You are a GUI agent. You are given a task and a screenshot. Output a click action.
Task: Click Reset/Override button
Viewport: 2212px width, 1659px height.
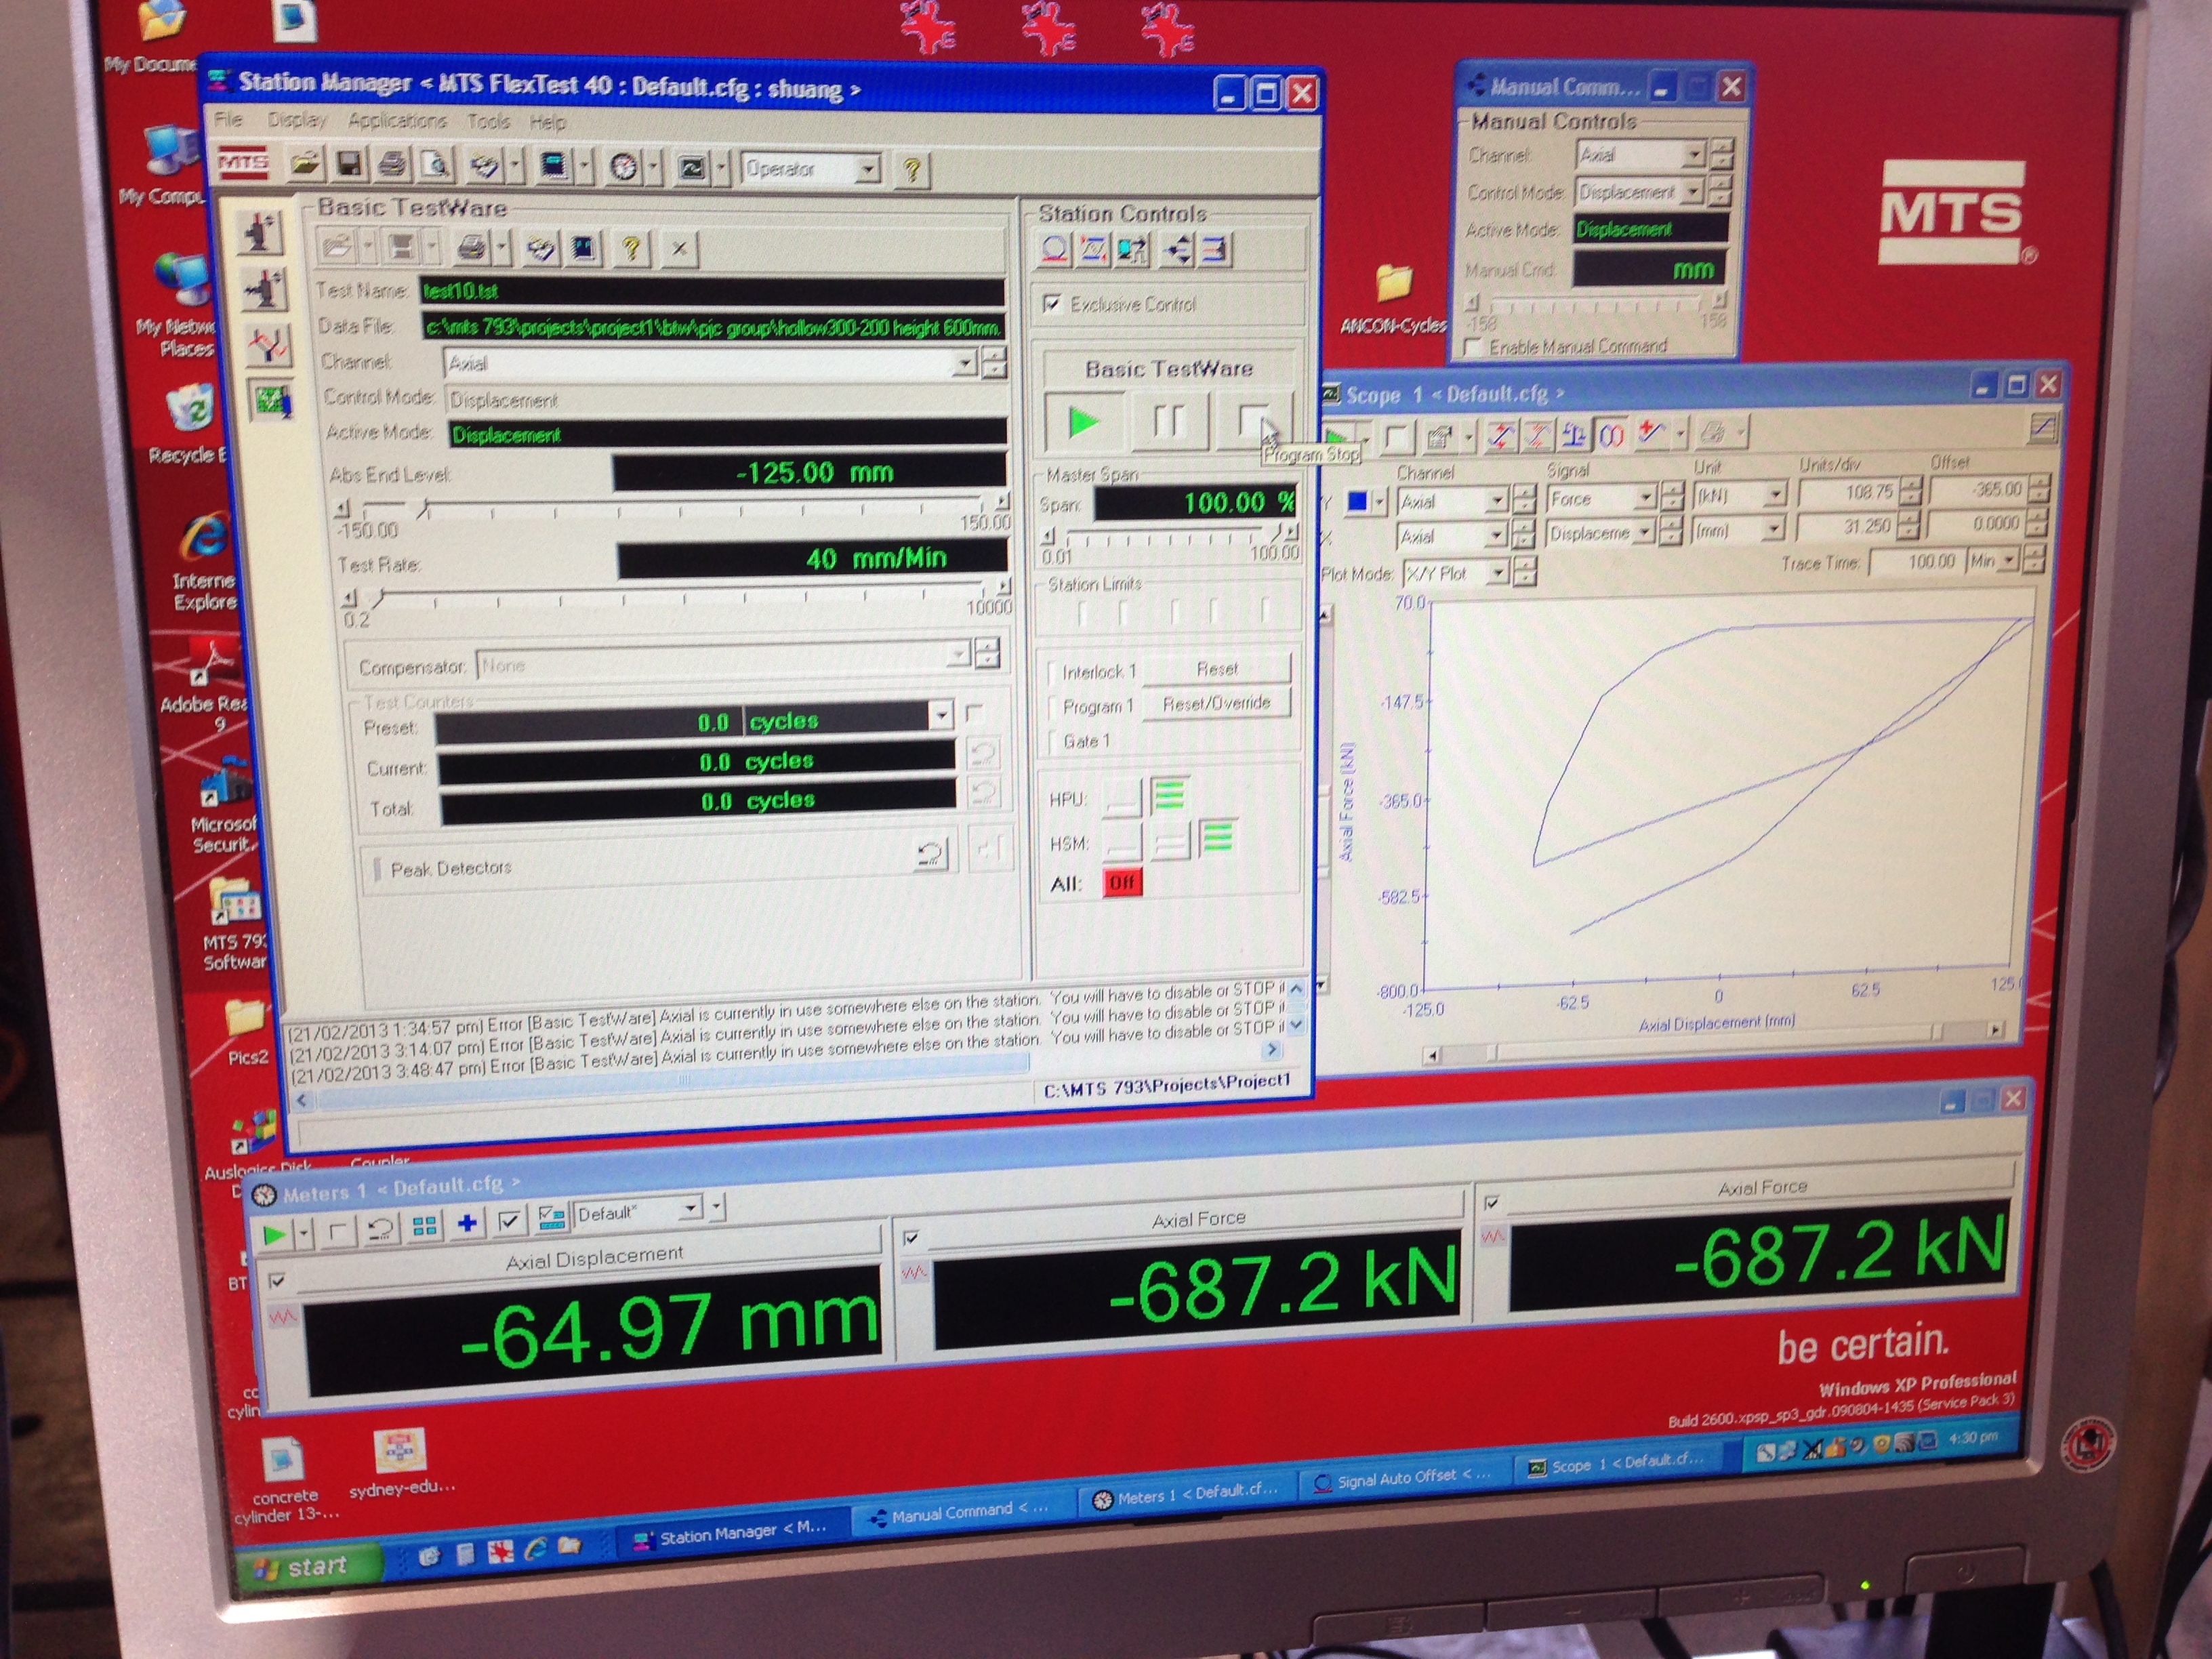point(1216,703)
